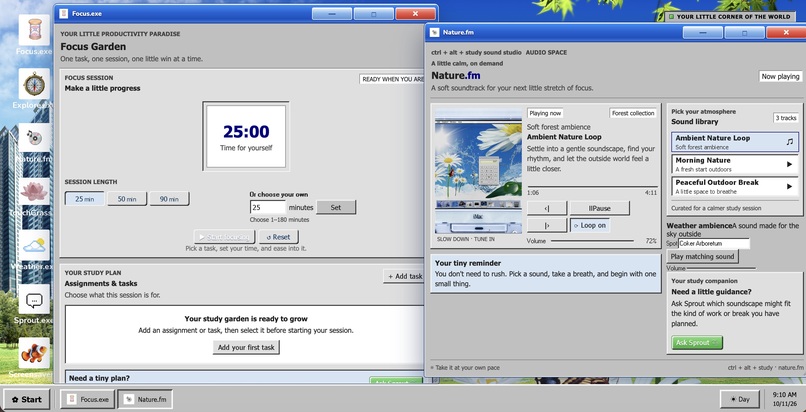This screenshot has height=412, width=806.
Task: Open the Explorer.exe compass desktop icon
Action: 34,84
